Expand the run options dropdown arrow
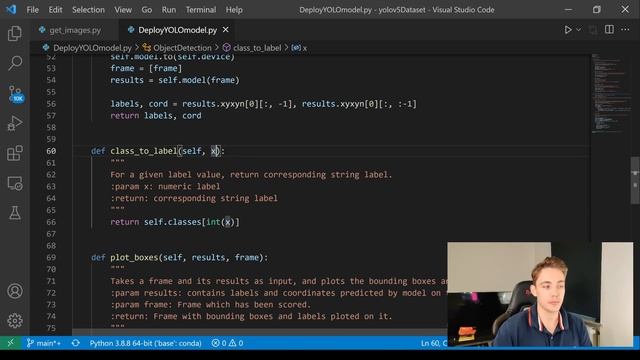640x360 pixels. (x=578, y=30)
